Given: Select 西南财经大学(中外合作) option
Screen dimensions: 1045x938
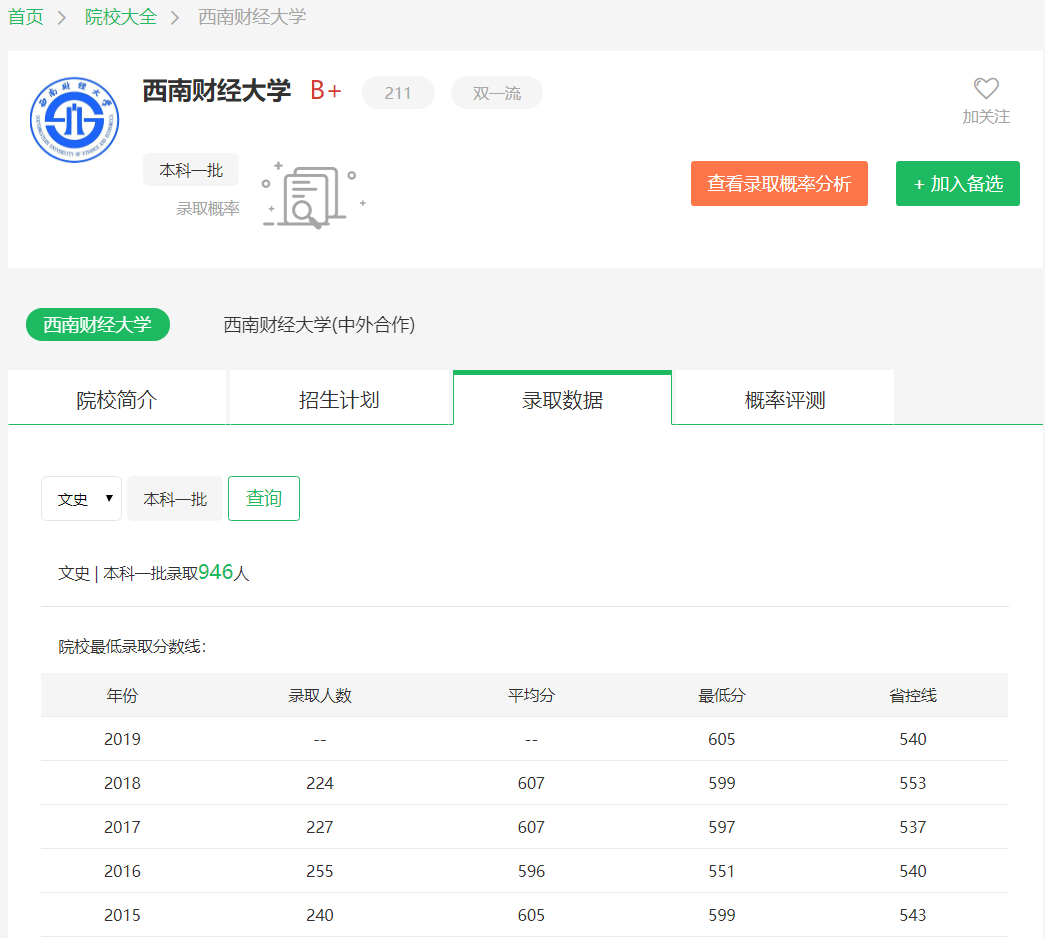Looking at the screenshot, I should (319, 325).
